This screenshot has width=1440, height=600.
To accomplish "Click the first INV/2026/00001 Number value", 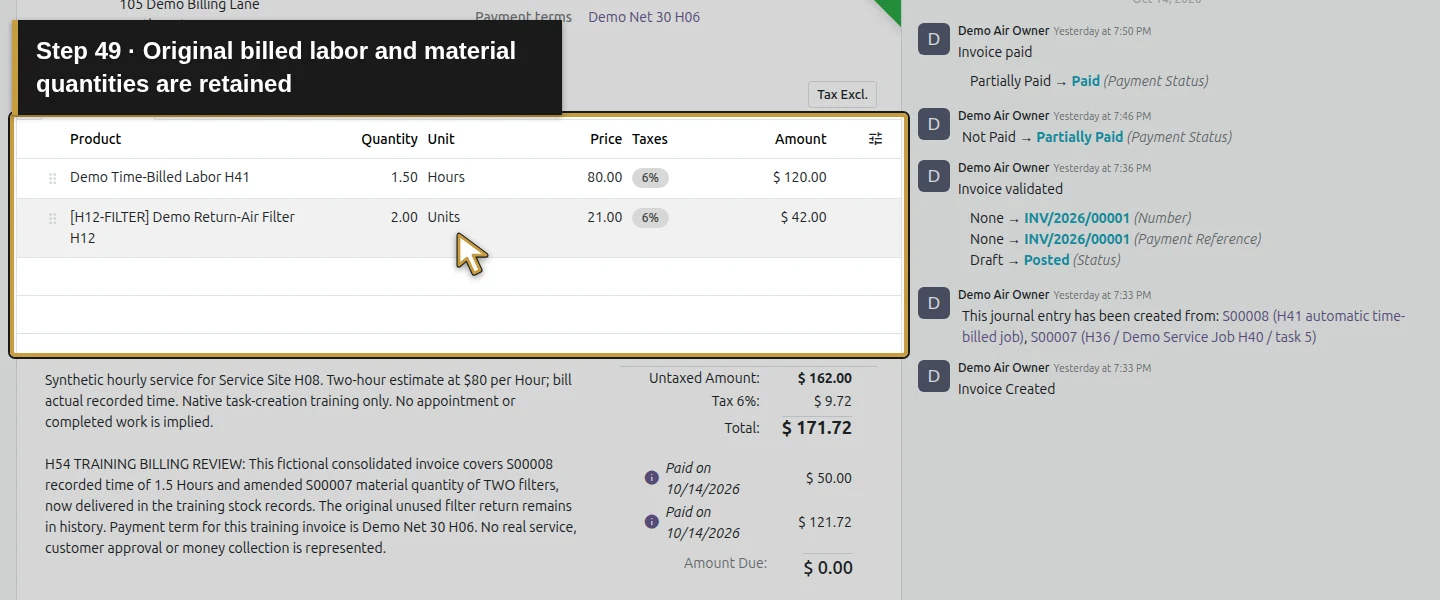I will pos(1077,218).
